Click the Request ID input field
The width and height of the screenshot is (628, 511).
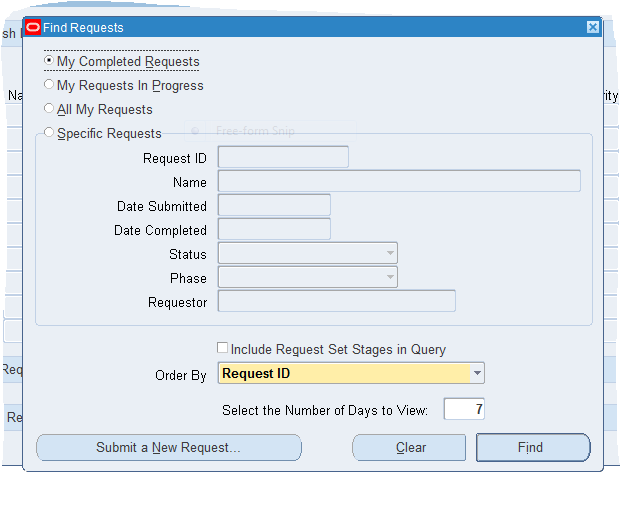[x=283, y=158]
